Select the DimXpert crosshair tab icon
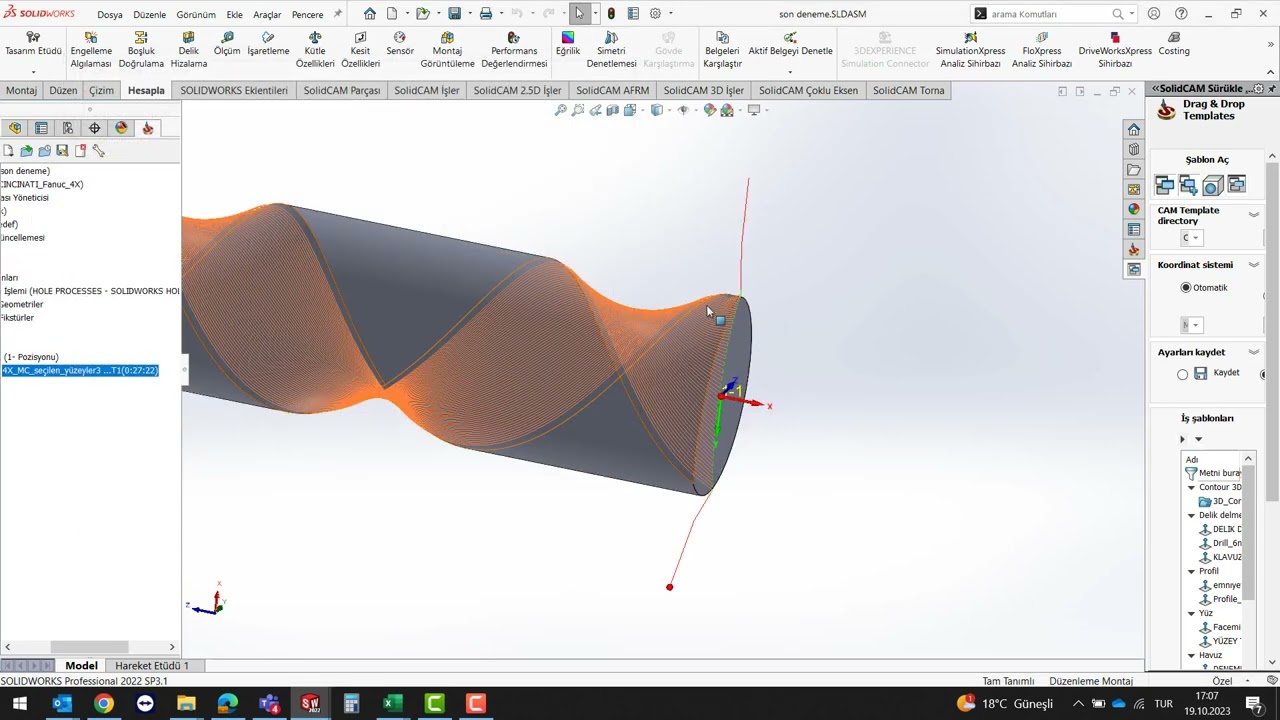The image size is (1280, 720). point(94,128)
